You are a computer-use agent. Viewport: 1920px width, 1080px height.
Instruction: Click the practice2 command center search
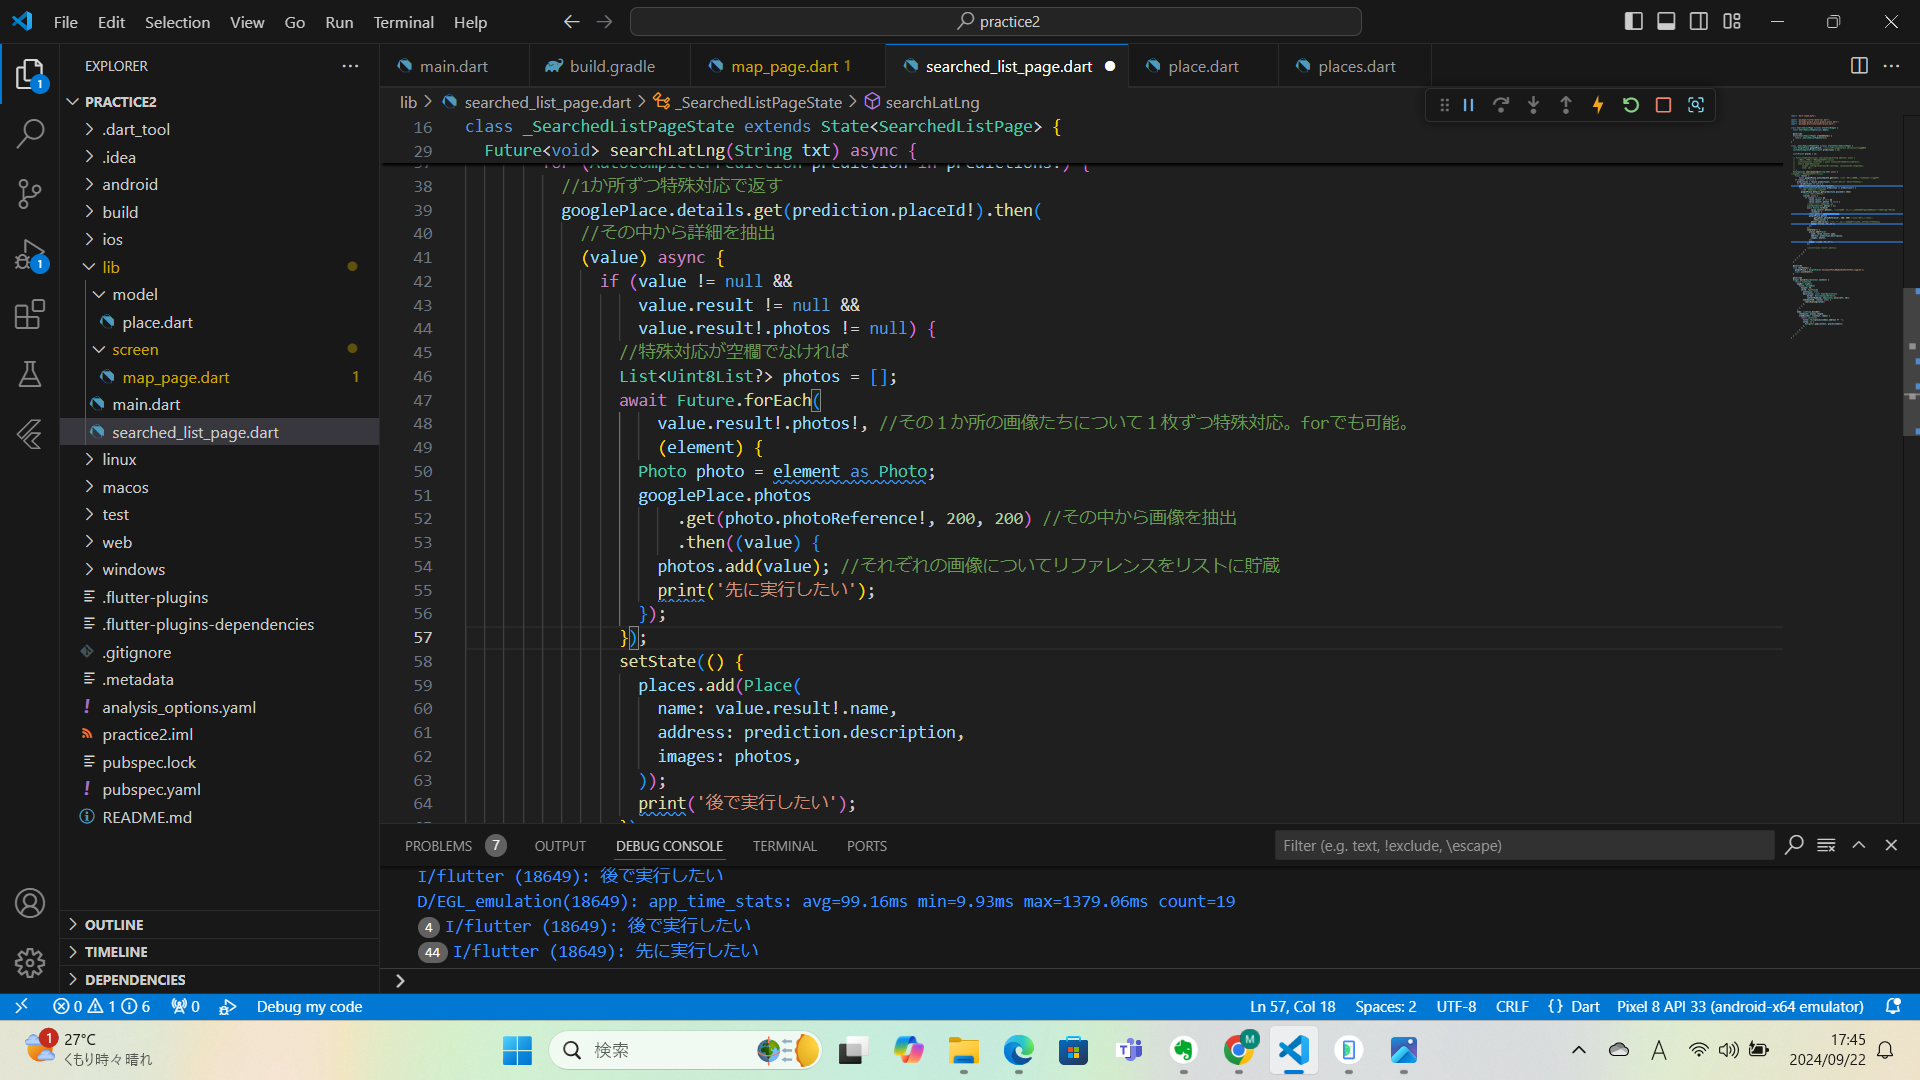[x=996, y=22]
